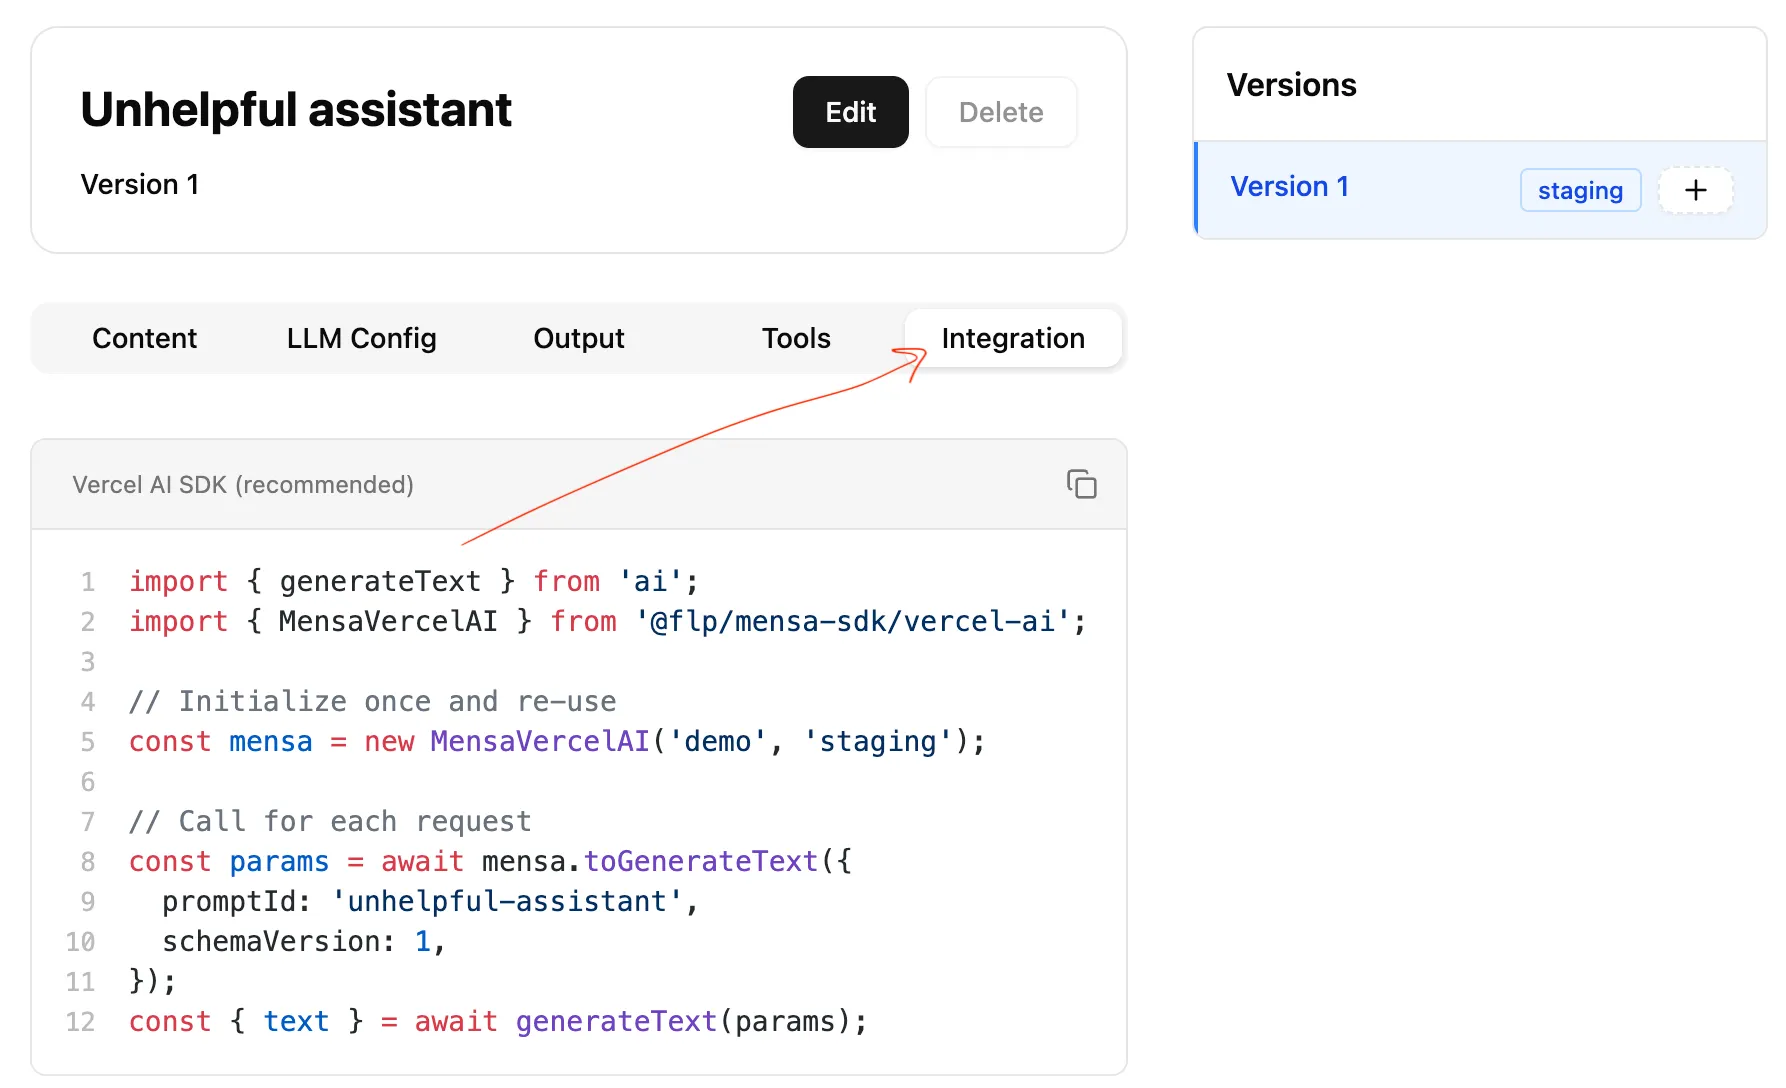Select the Tools tab
The height and width of the screenshot is (1088, 1786).
pos(795,338)
